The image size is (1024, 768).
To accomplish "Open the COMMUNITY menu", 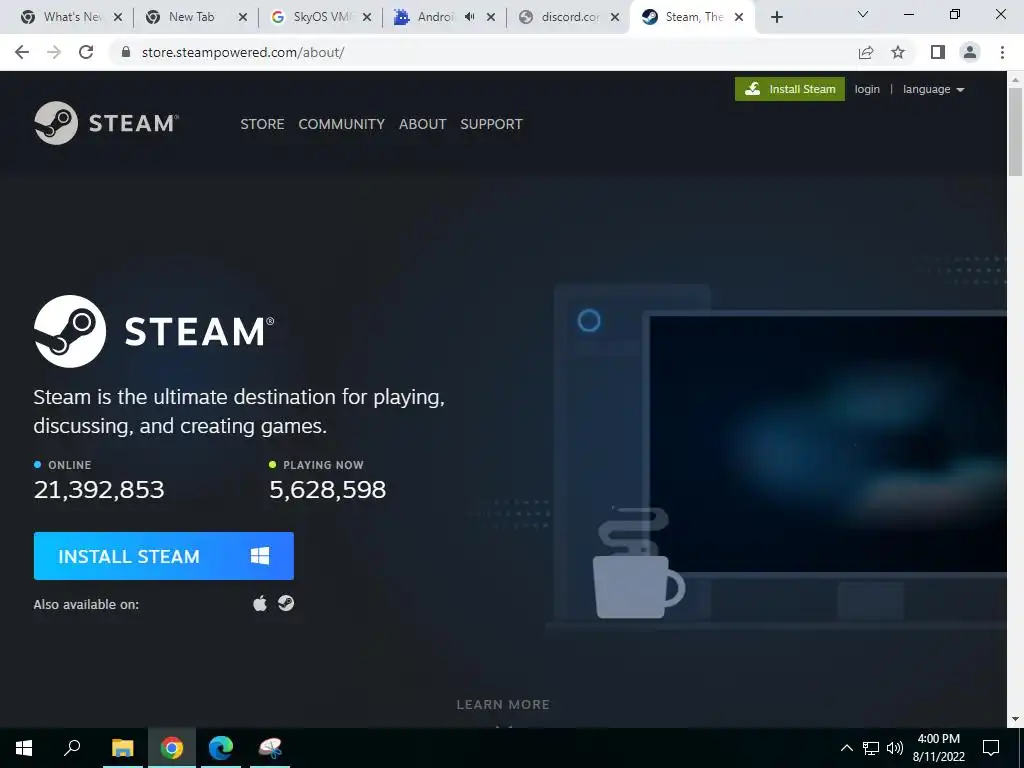I will pyautogui.click(x=342, y=124).
